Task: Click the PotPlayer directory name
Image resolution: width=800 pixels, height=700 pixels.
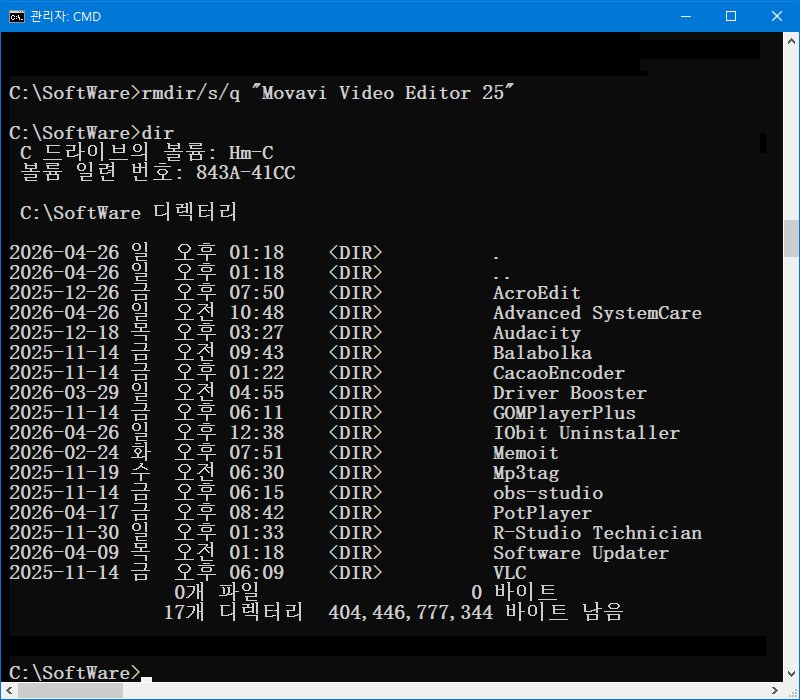Action: pos(542,513)
